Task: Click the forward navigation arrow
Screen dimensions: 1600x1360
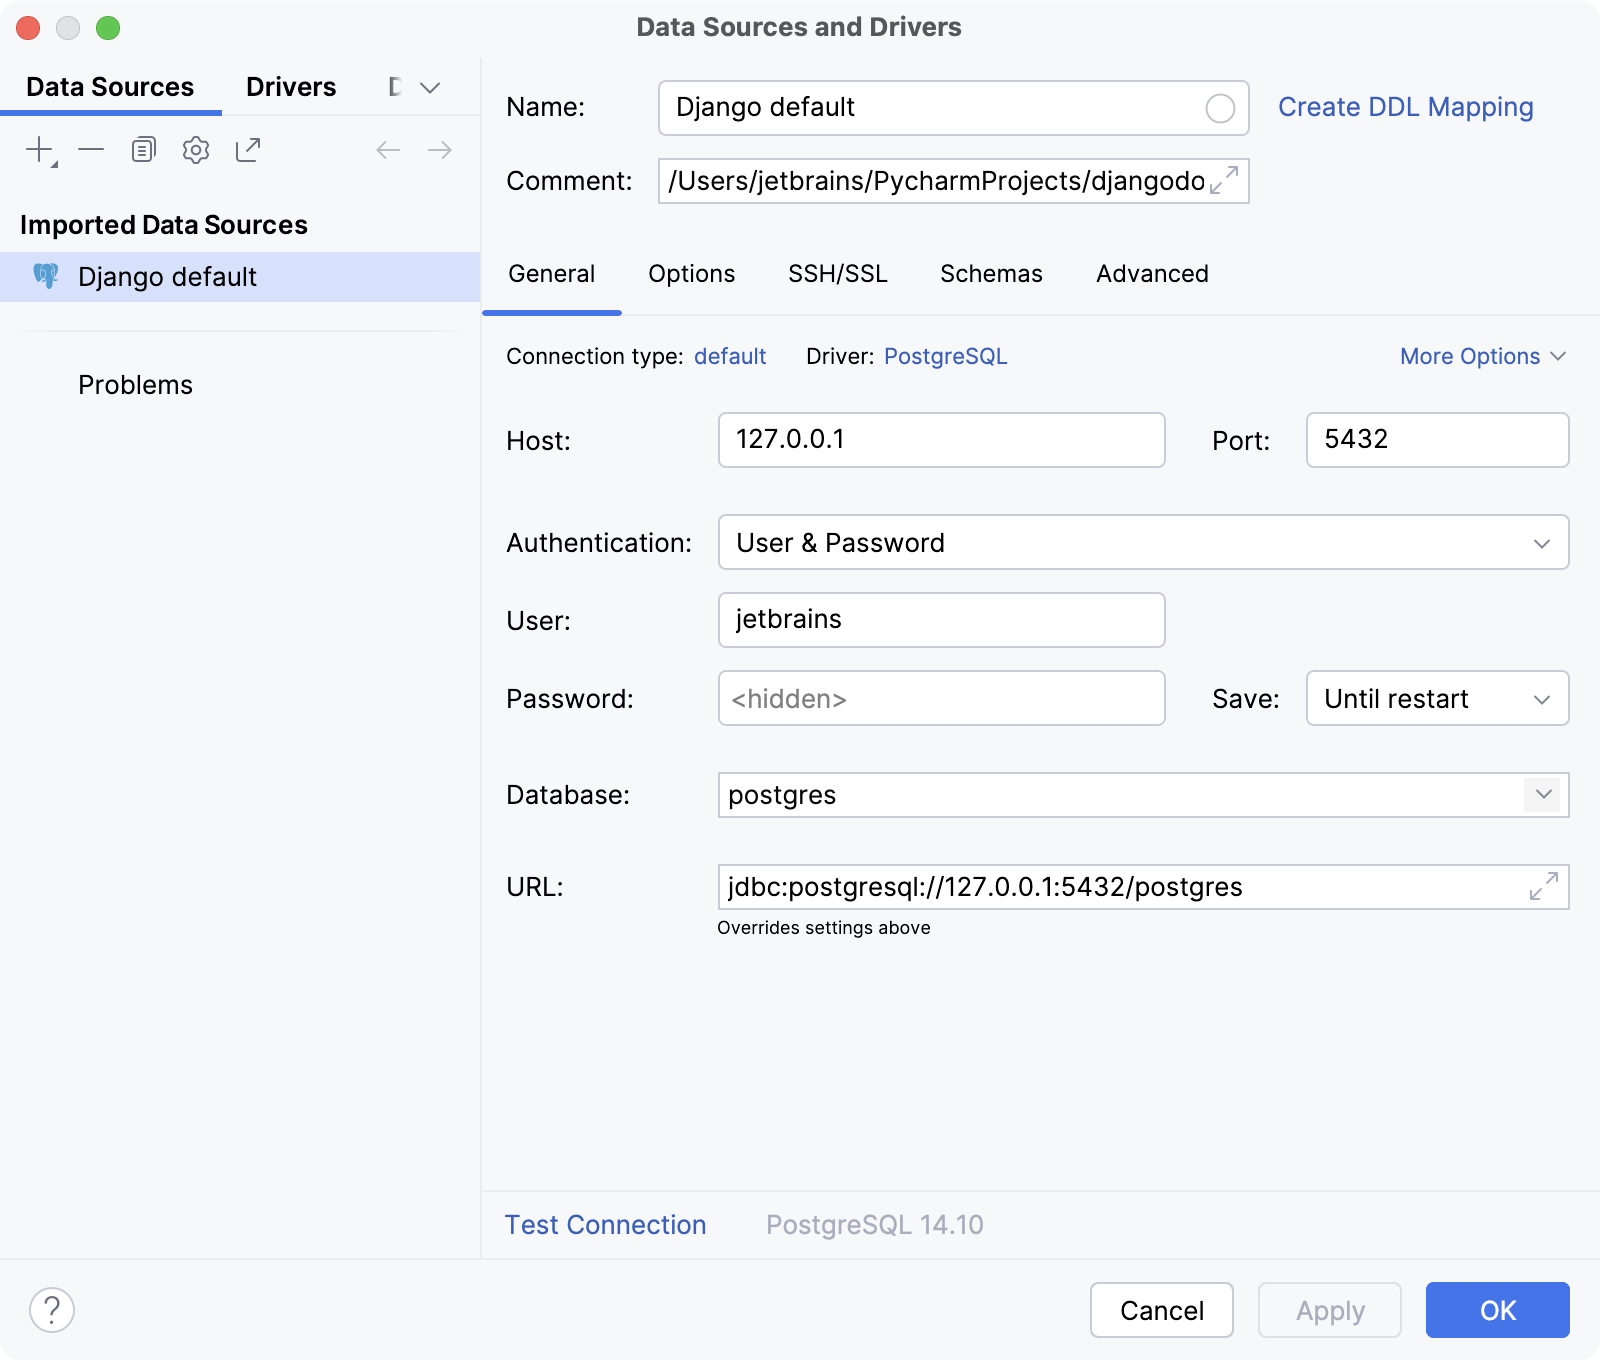Action: point(438,149)
